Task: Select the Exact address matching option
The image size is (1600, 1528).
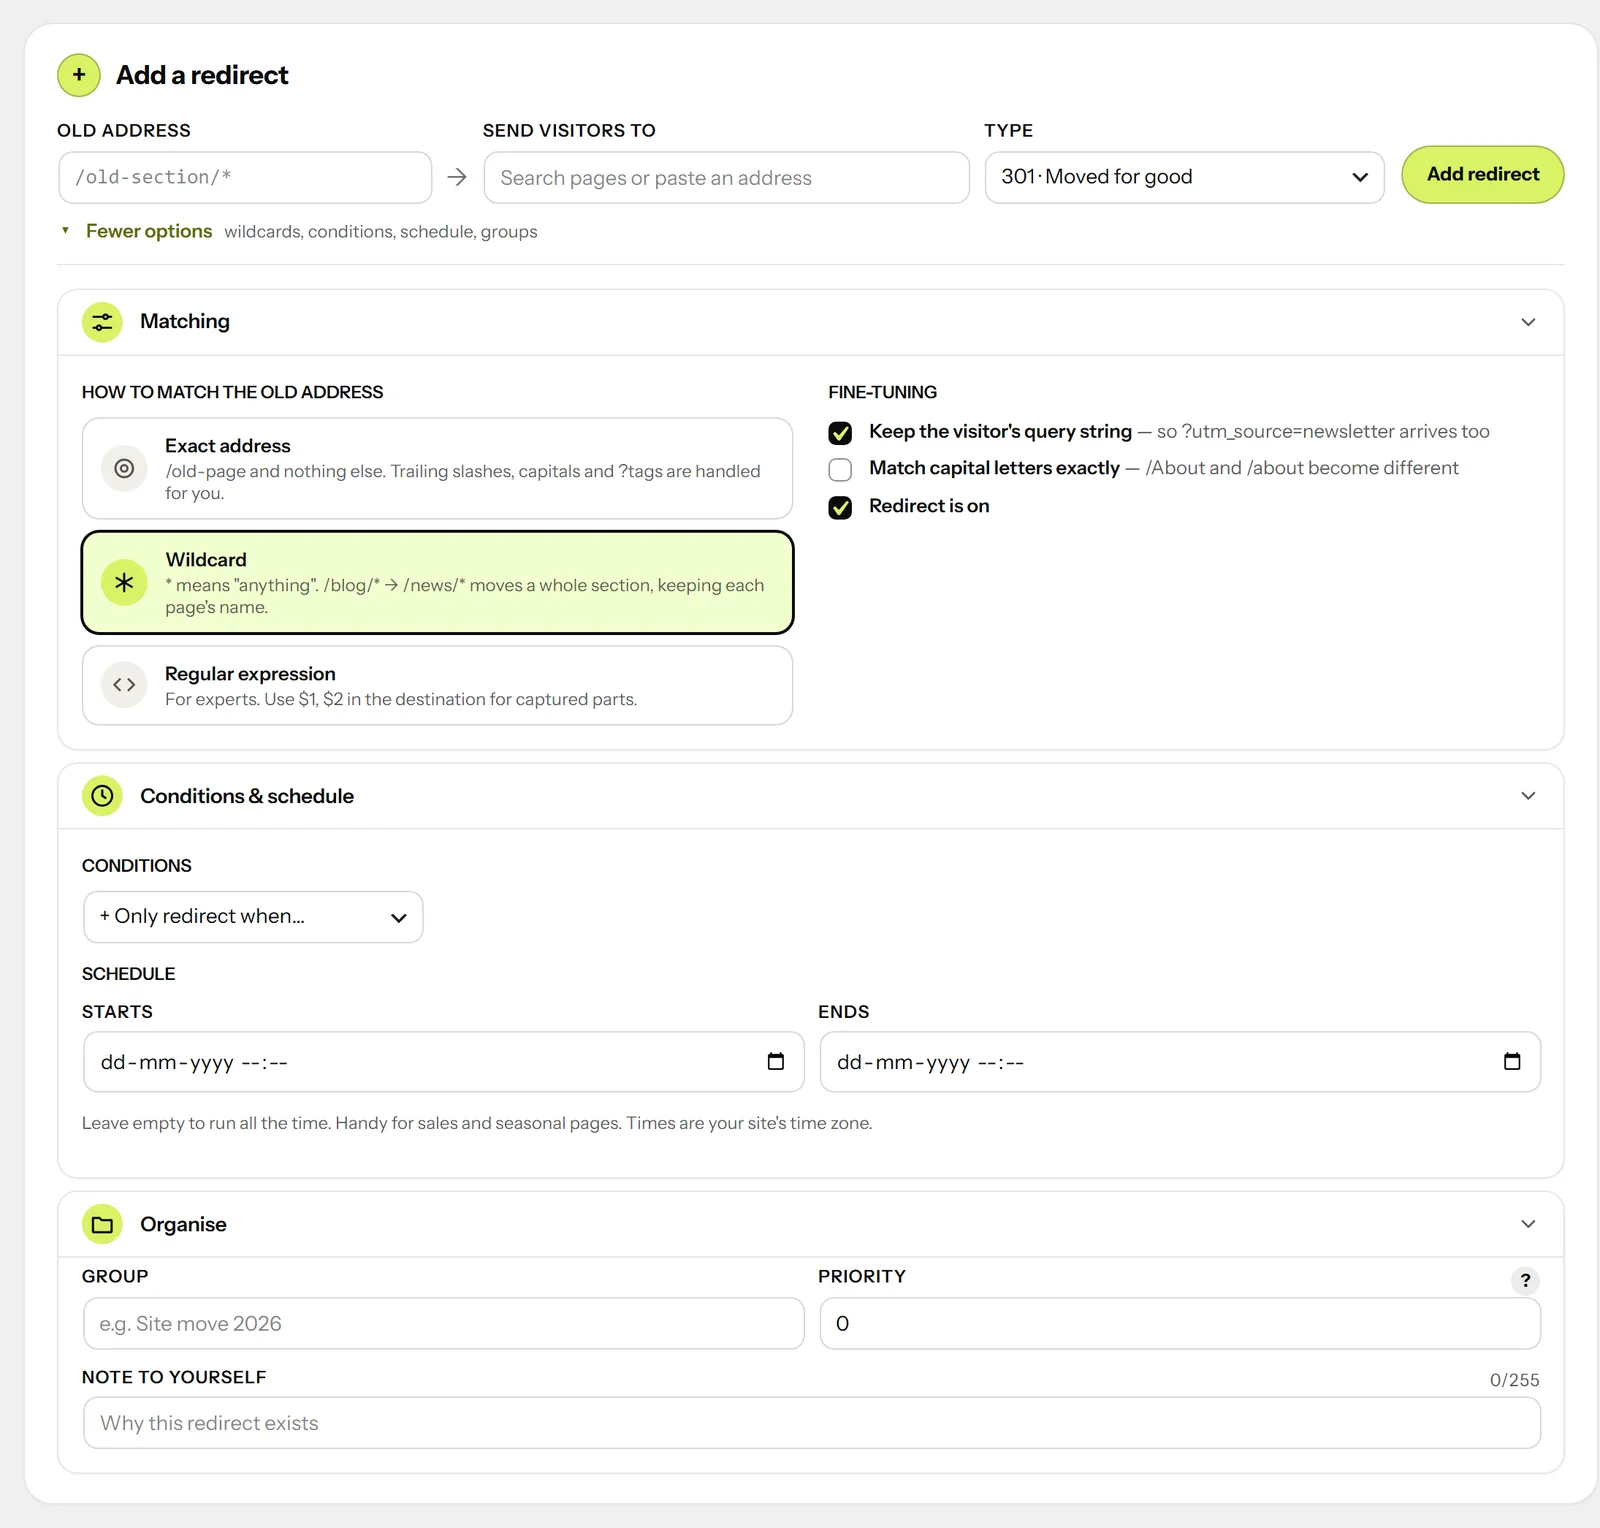Action: point(437,468)
